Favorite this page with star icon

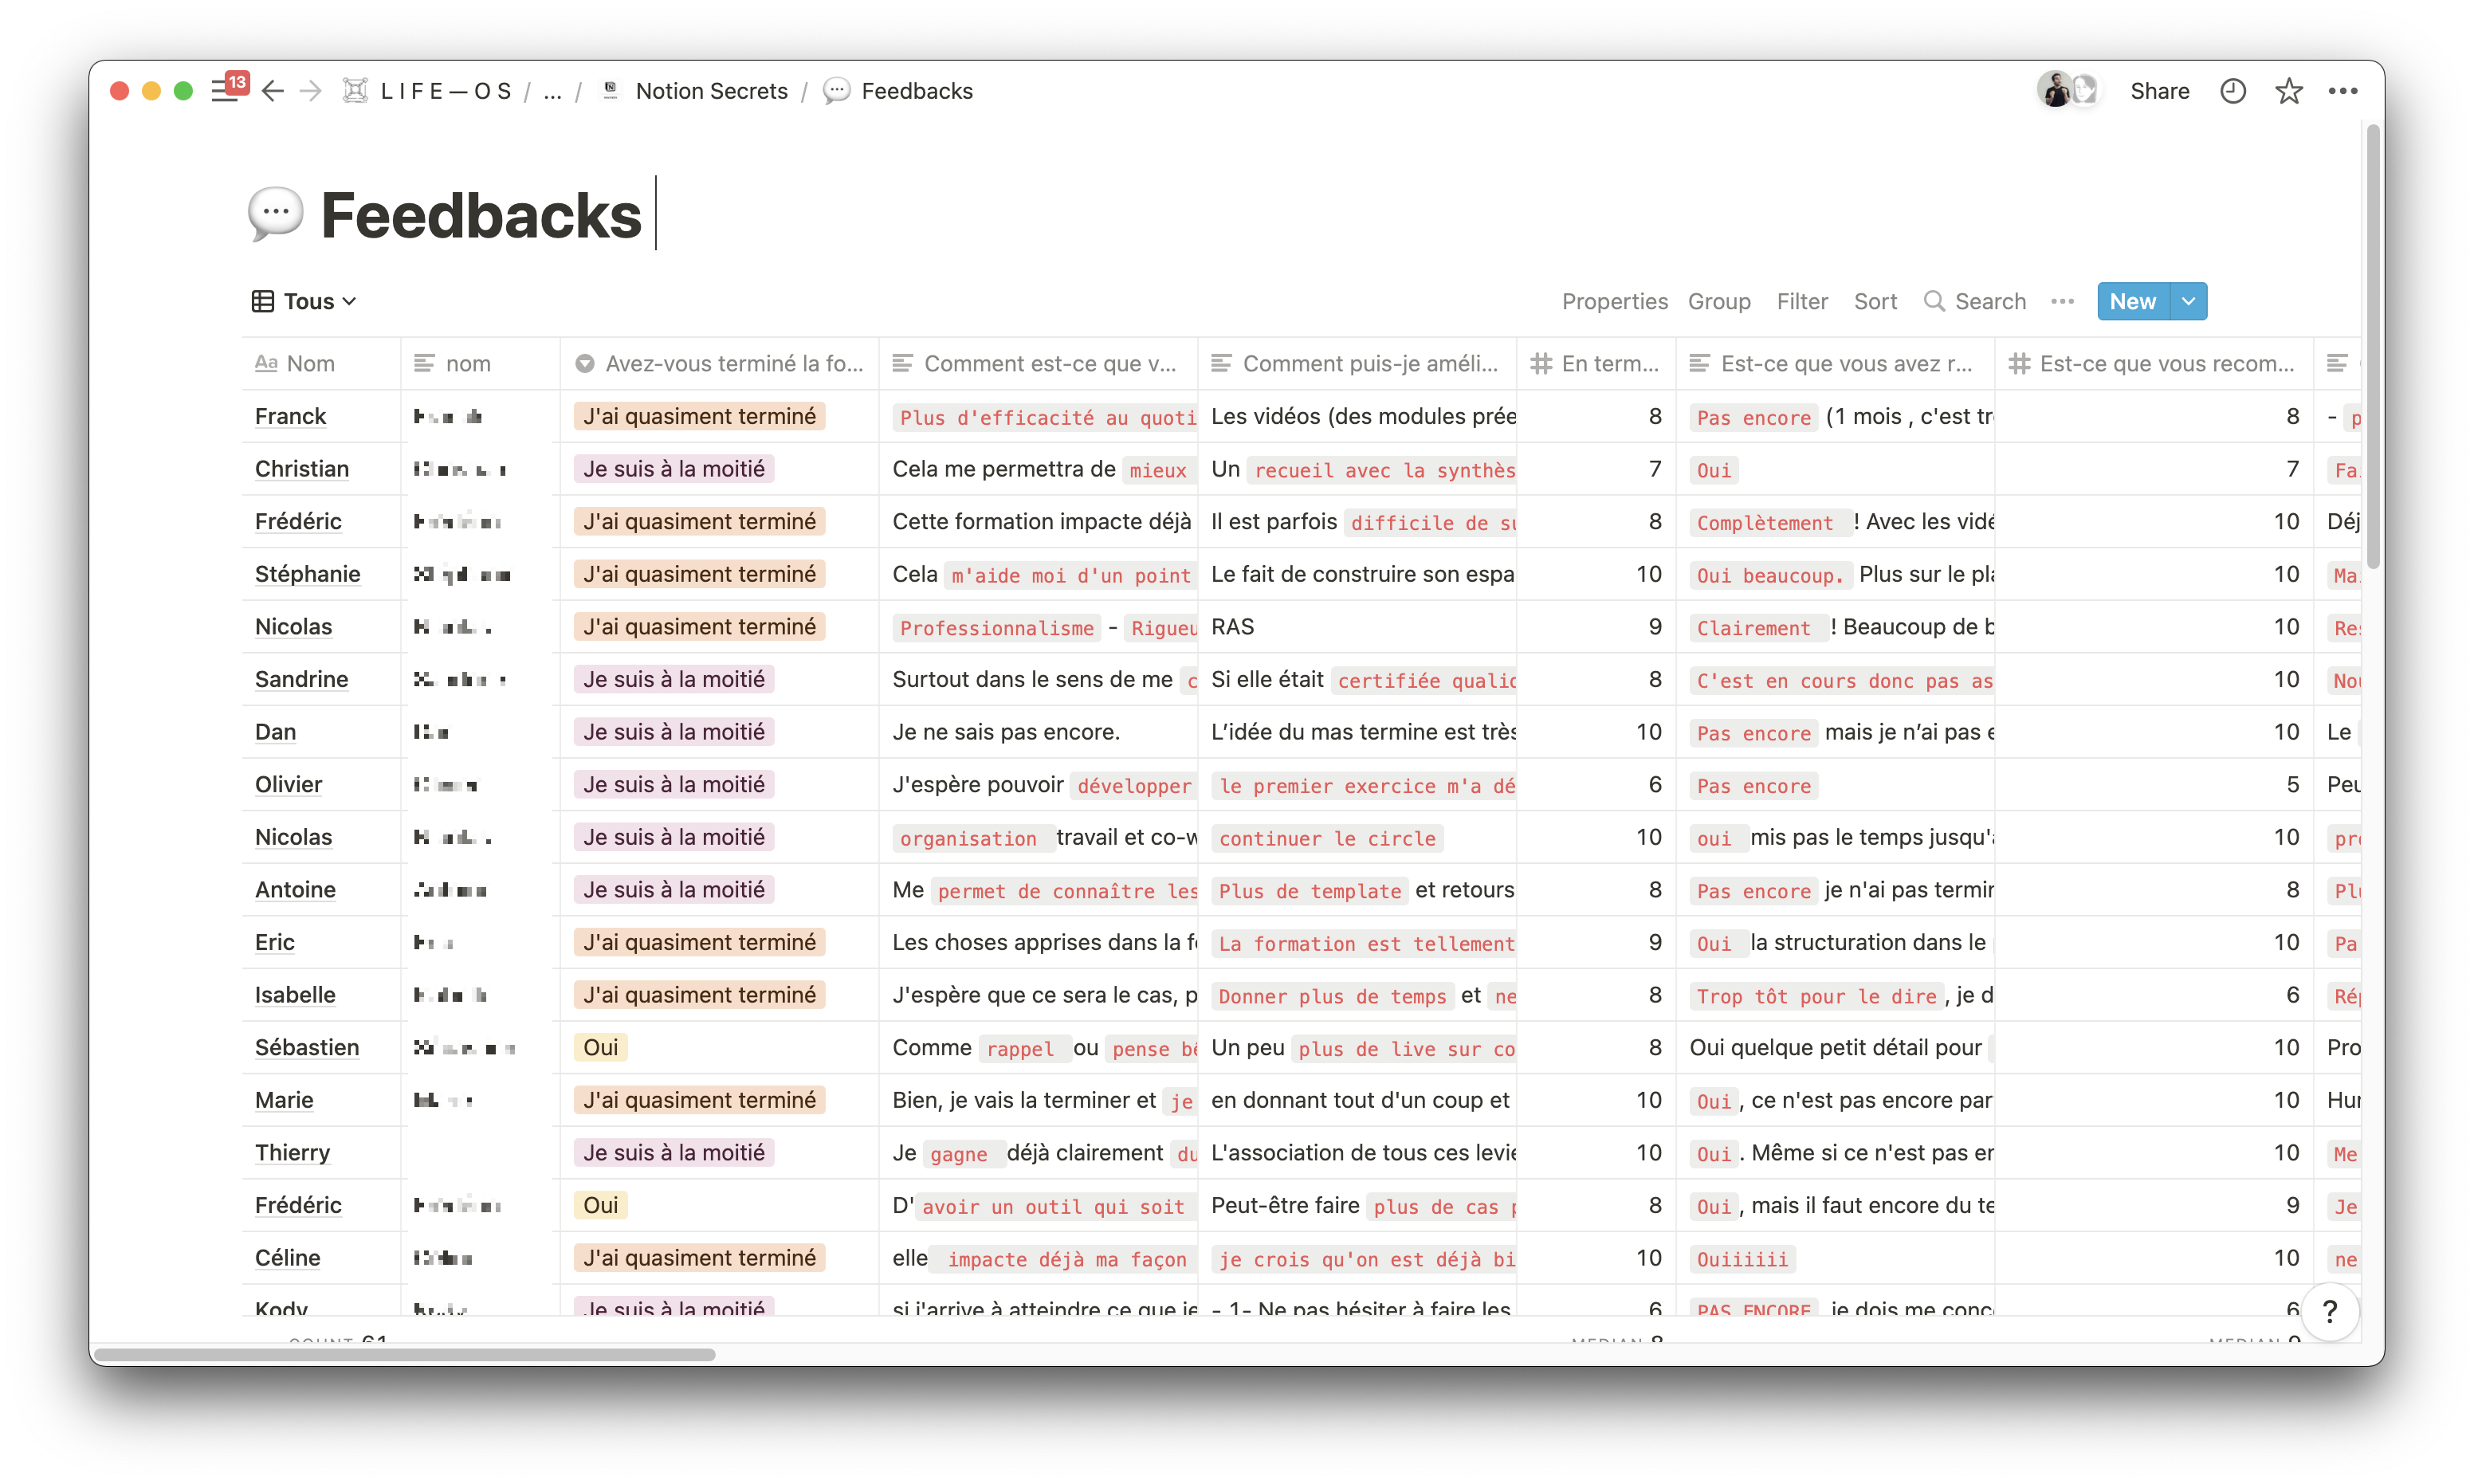tap(2288, 91)
